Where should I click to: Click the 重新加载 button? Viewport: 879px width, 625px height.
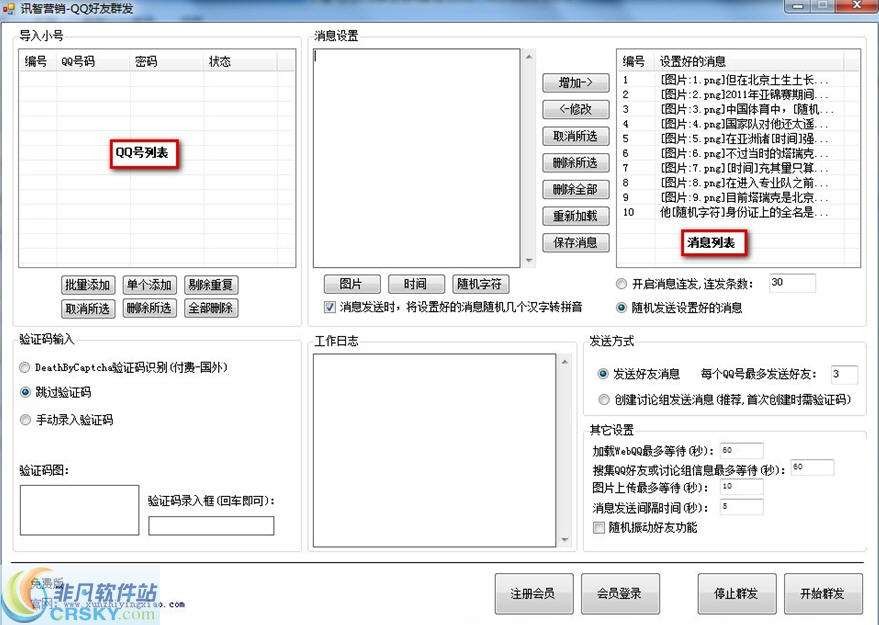point(576,216)
